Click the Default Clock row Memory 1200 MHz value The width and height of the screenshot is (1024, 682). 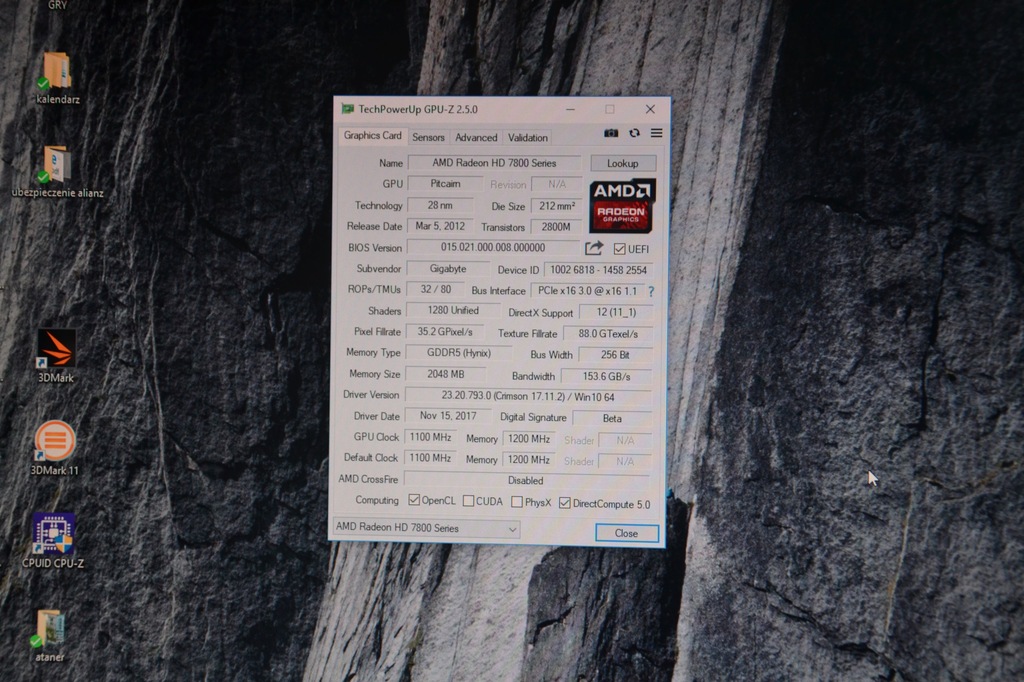coord(528,460)
